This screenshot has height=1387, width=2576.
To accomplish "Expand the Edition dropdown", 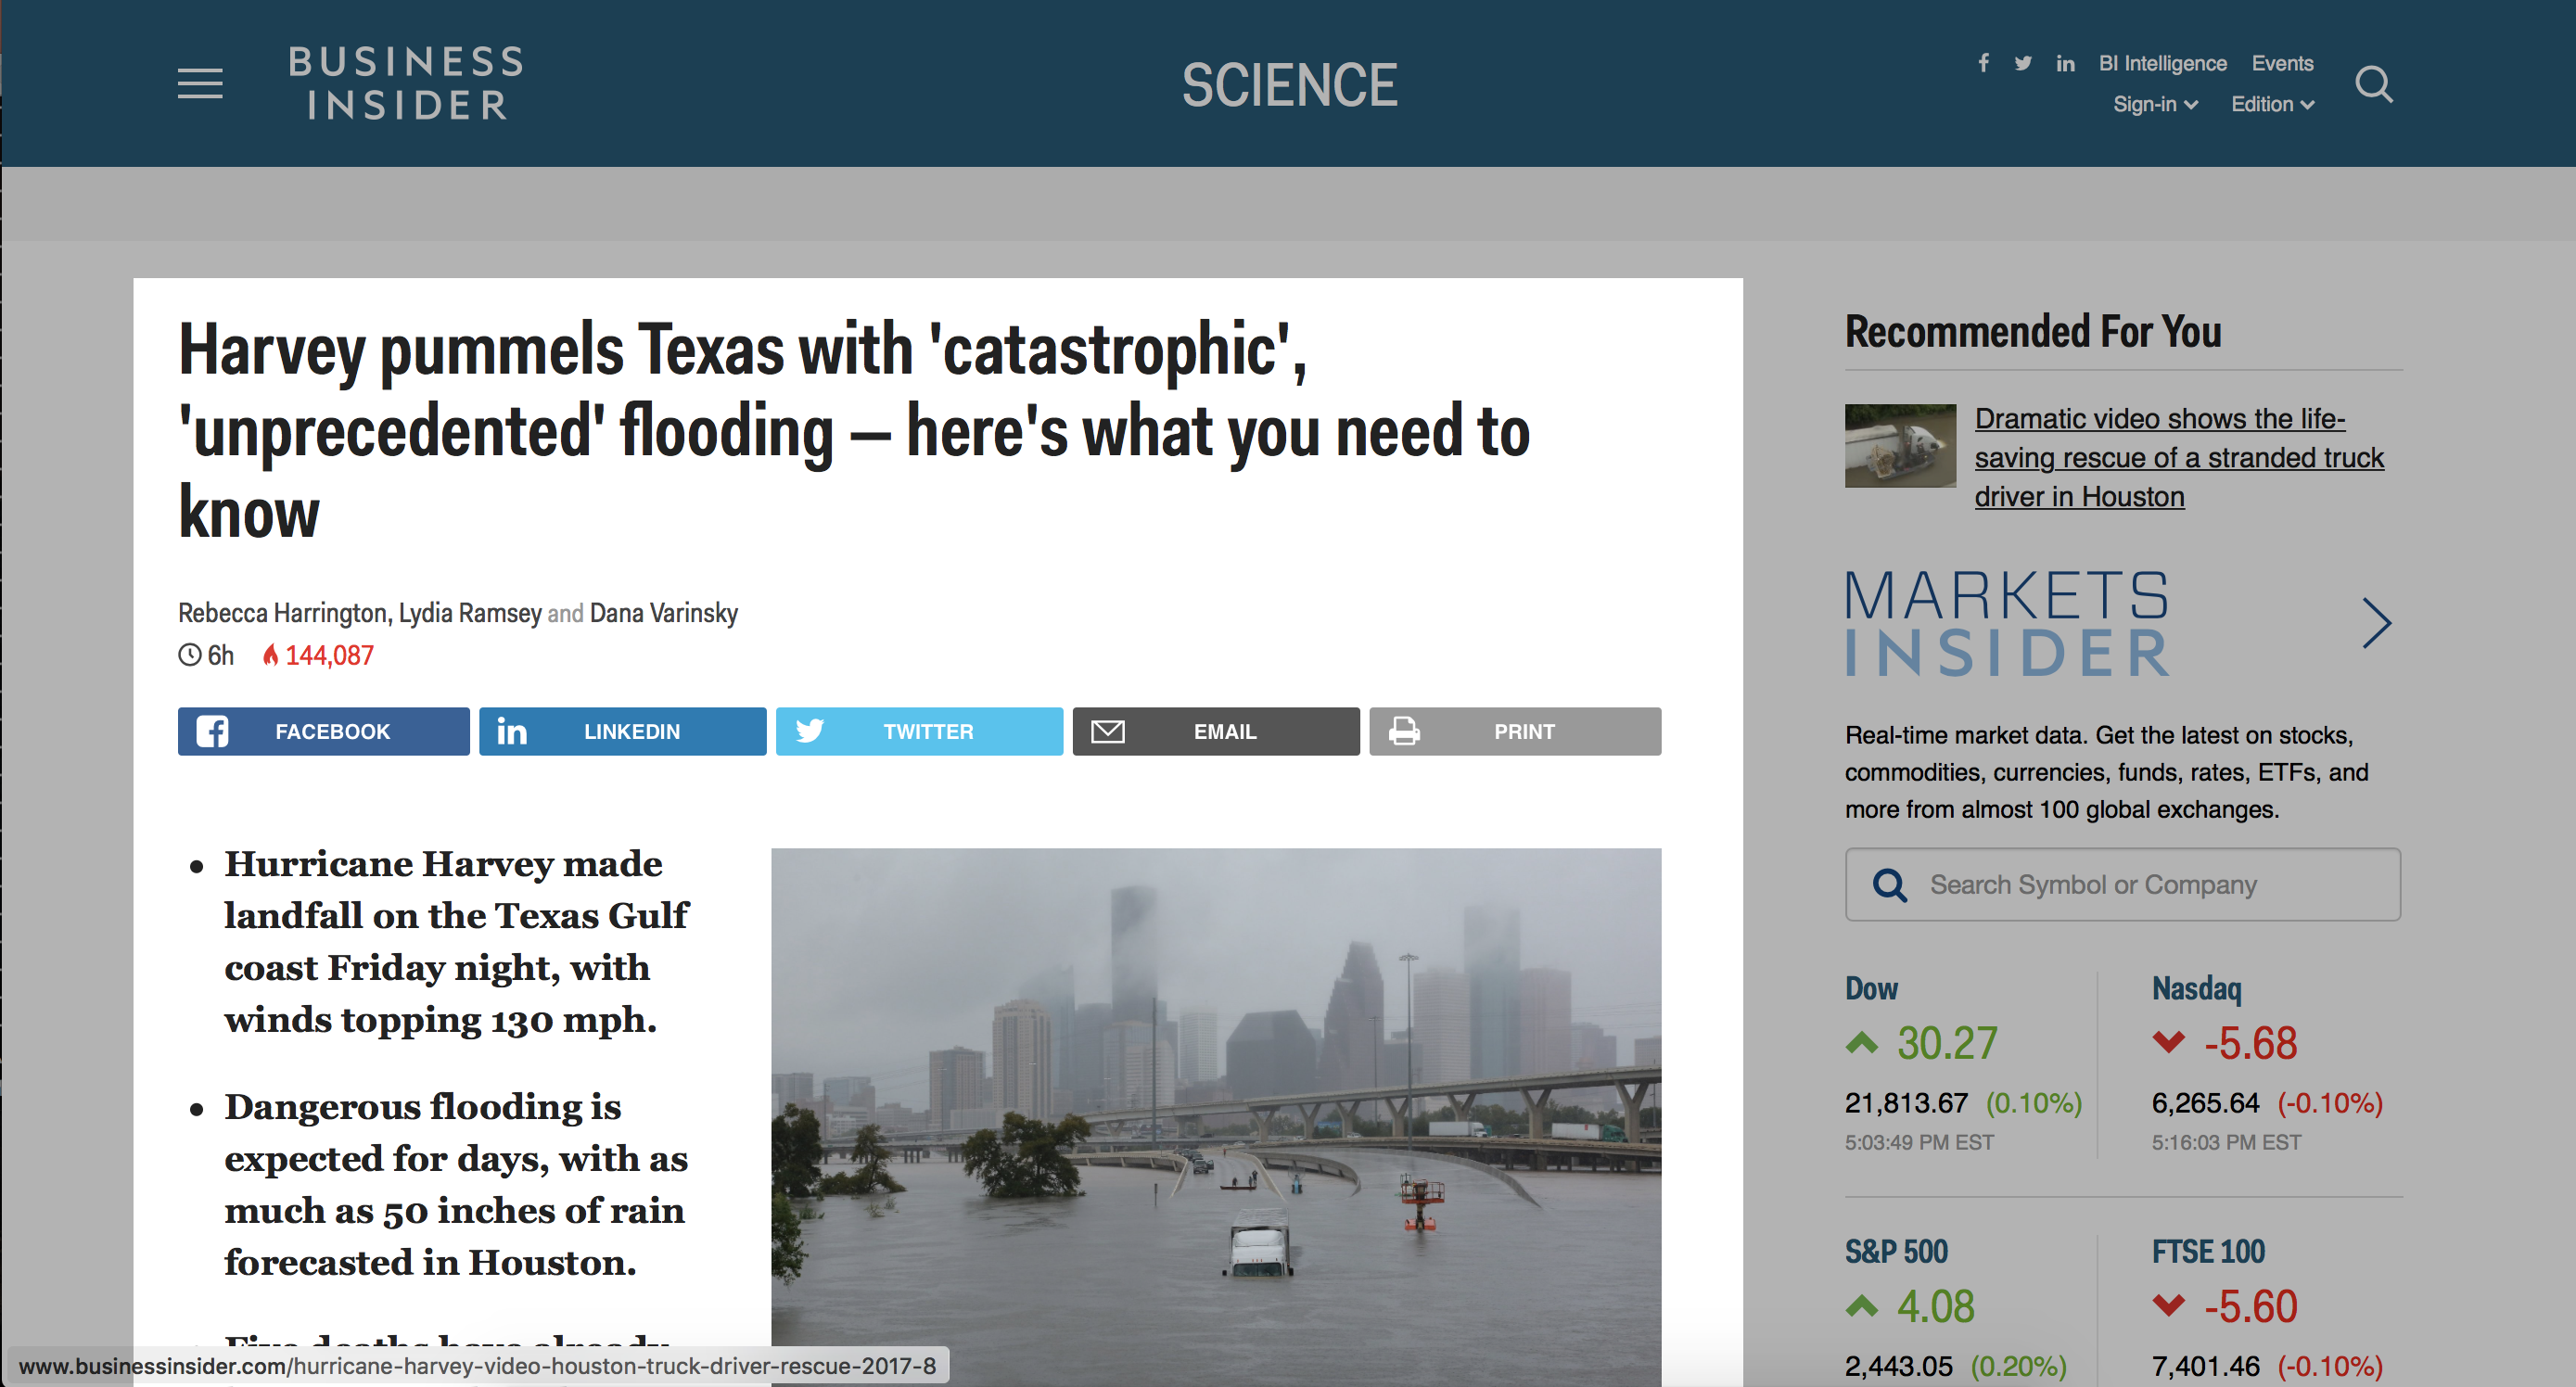I will click(2272, 104).
